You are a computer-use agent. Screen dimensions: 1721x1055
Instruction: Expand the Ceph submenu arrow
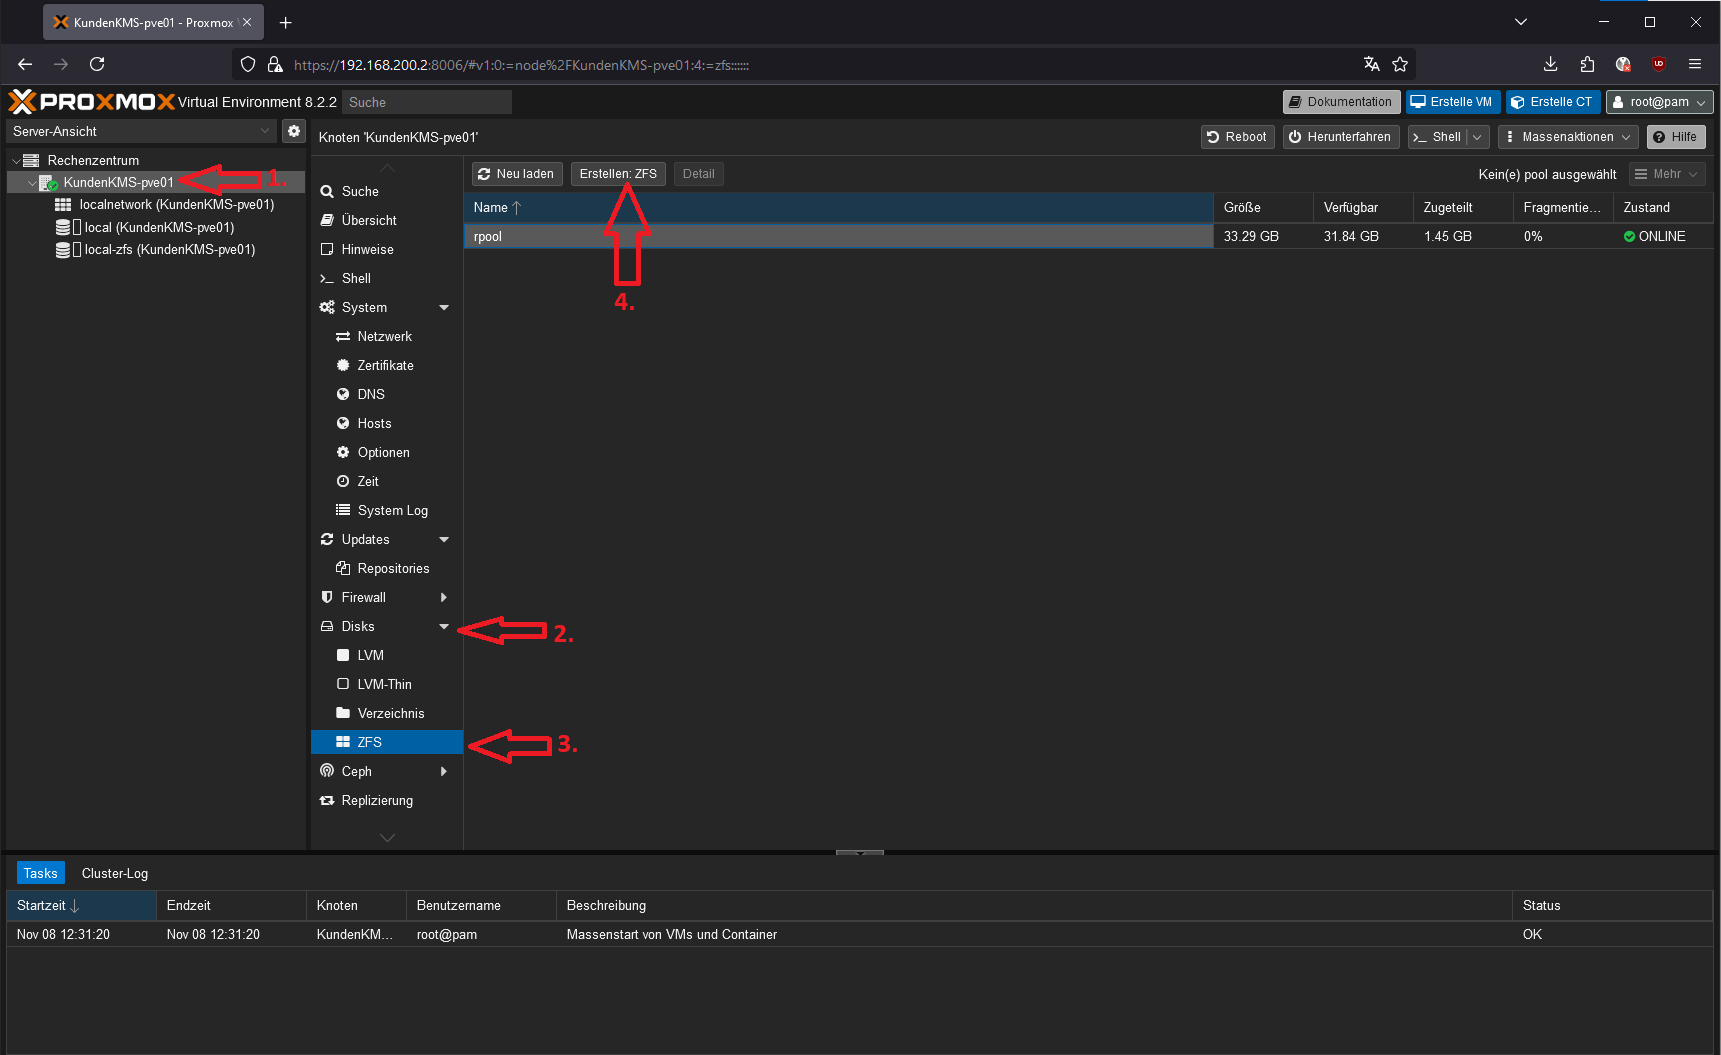[444, 772]
